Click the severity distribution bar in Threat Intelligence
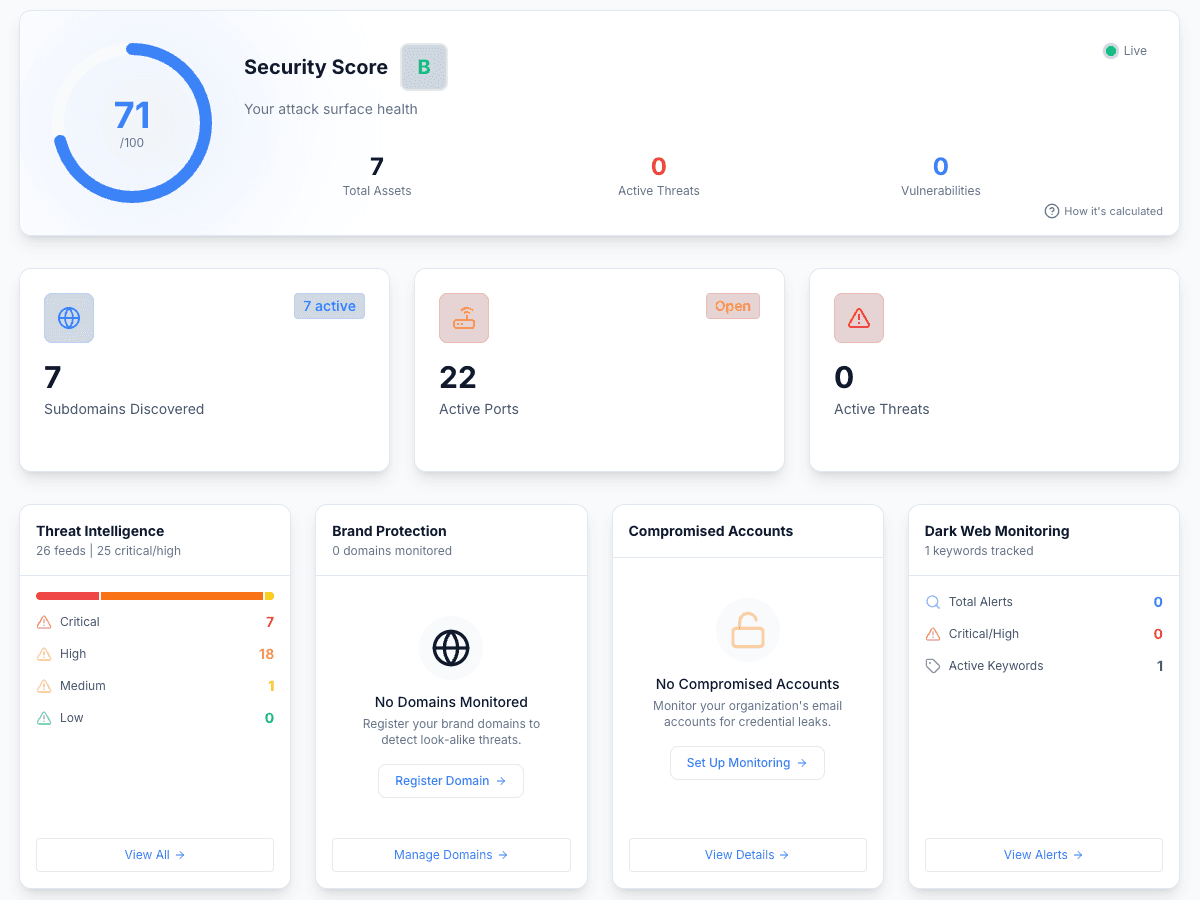 point(155,595)
